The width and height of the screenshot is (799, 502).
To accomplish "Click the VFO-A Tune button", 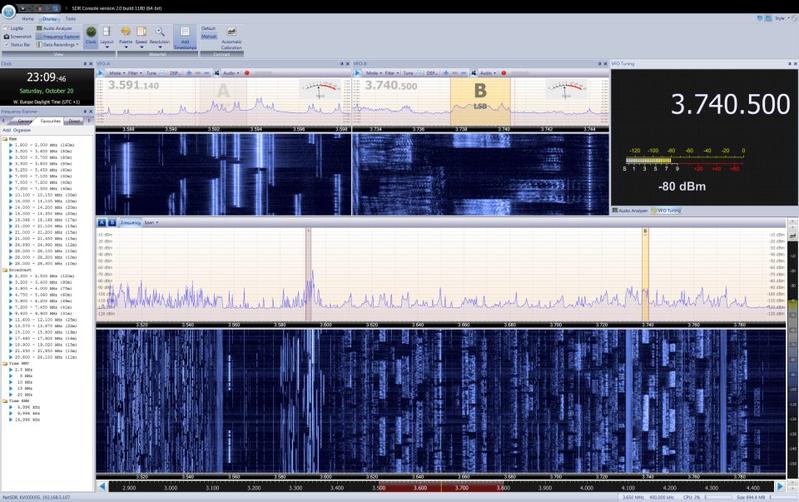I will [x=151, y=73].
